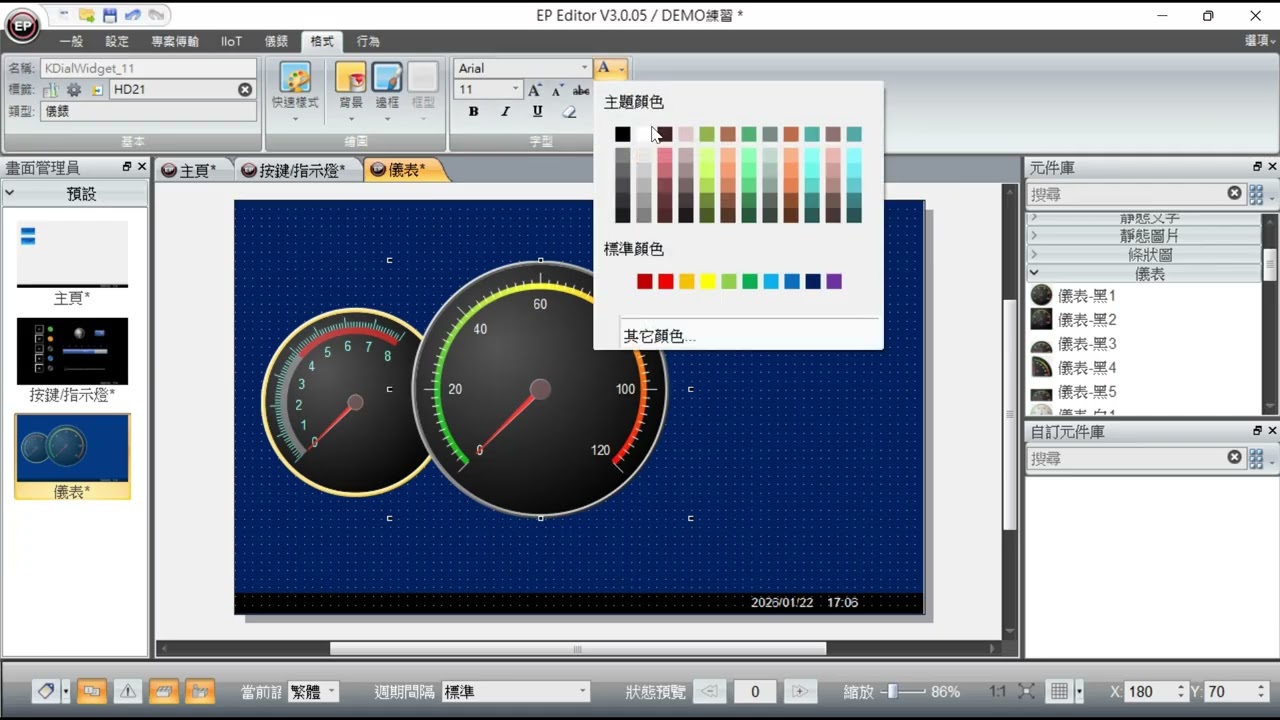Viewport: 1280px width, 720px height.
Task: Click the 背景 paint bucket icon
Action: pyautogui.click(x=351, y=77)
